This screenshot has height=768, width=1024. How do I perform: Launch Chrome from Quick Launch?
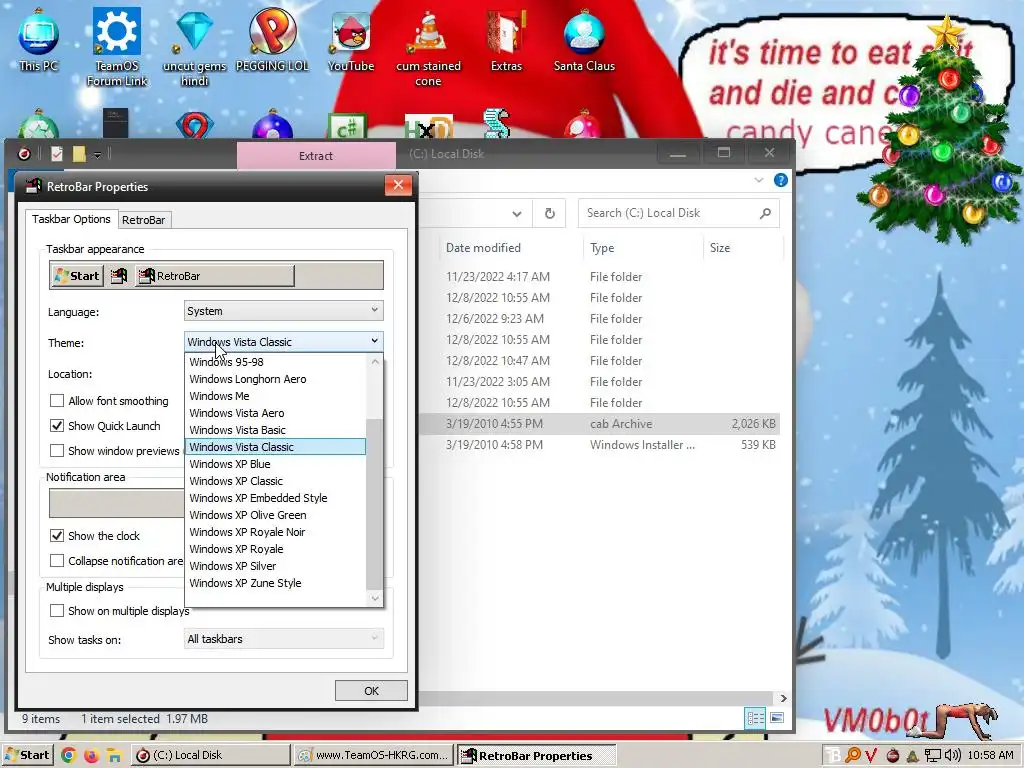[x=68, y=755]
